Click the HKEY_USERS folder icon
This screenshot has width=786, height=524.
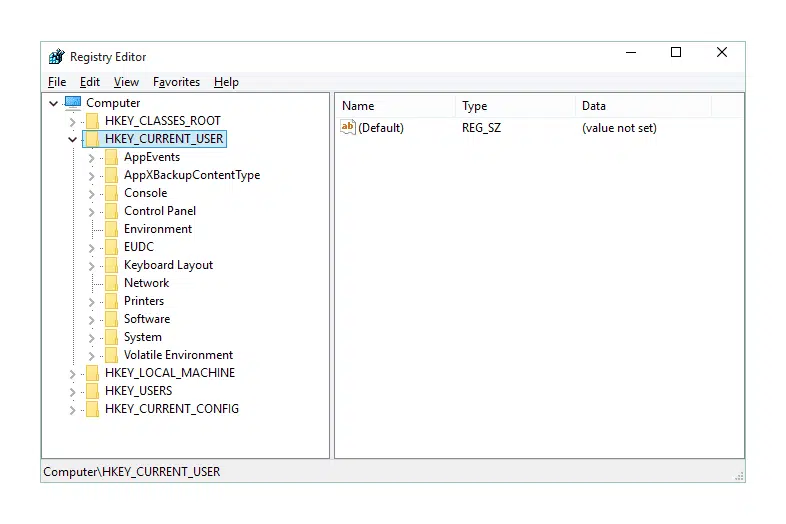tap(92, 391)
